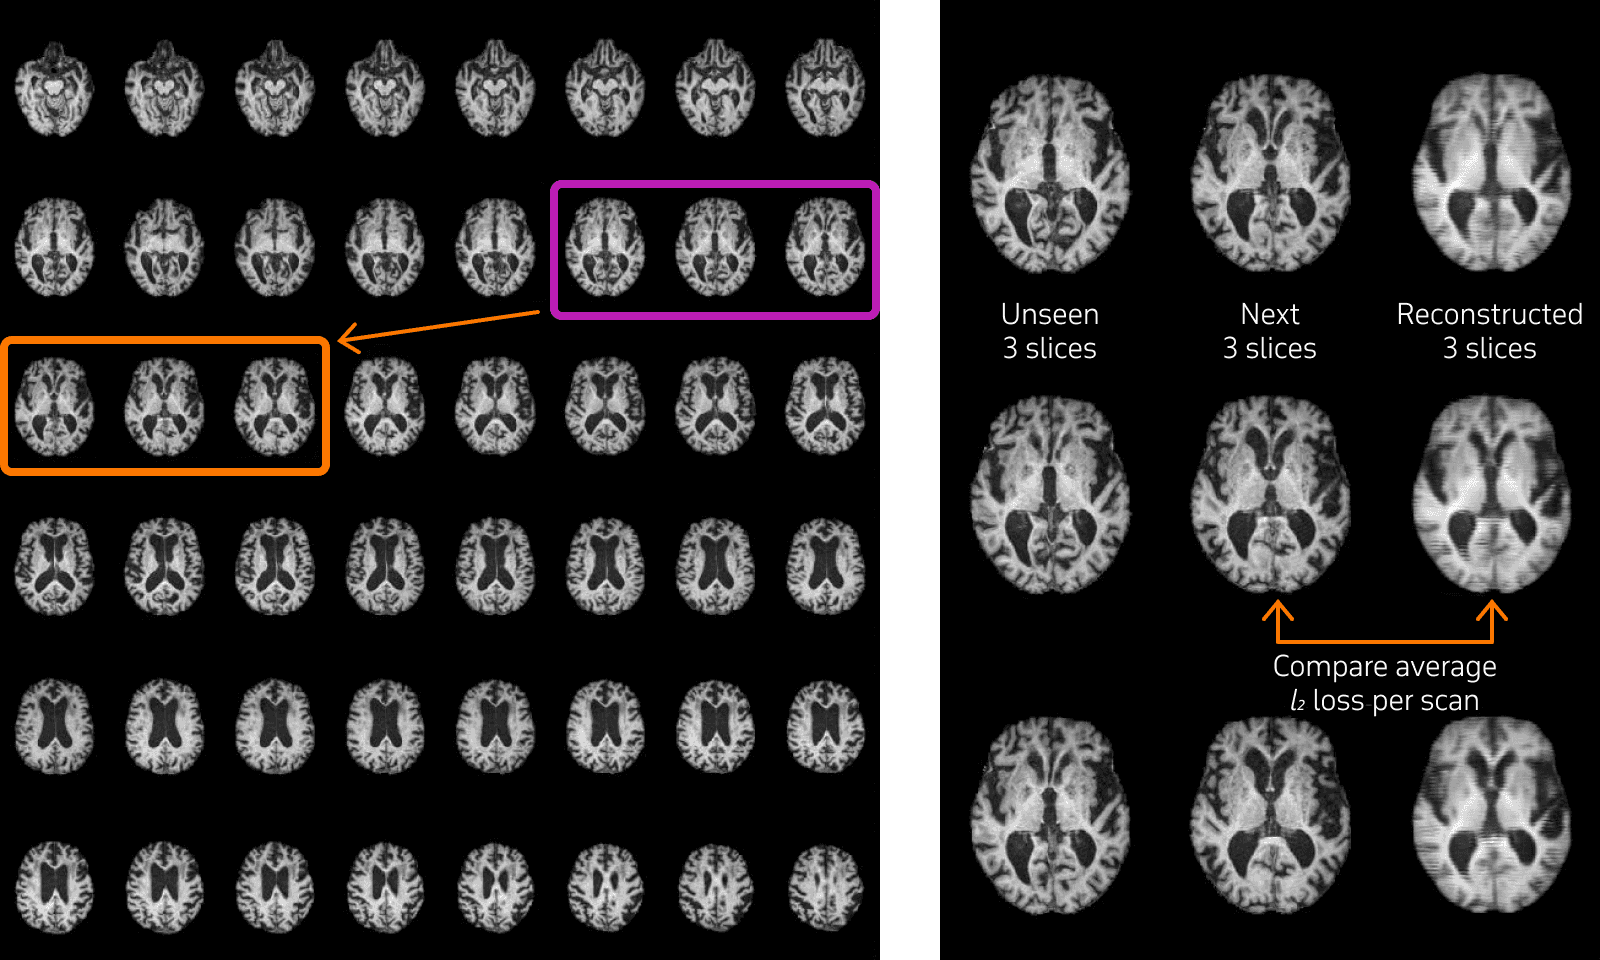The image size is (1600, 960).
Task: Pick last slice in the grid's fourth row
Action: 825,566
